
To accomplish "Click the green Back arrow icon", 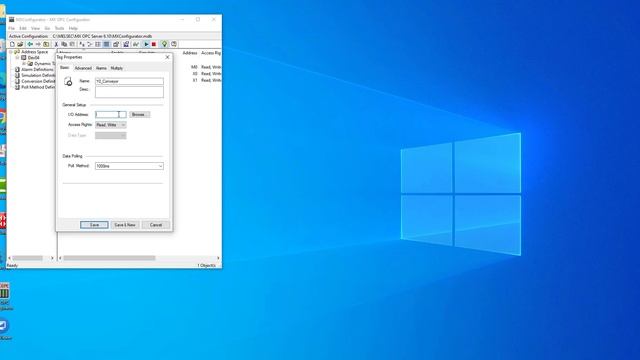I will coord(30,44).
